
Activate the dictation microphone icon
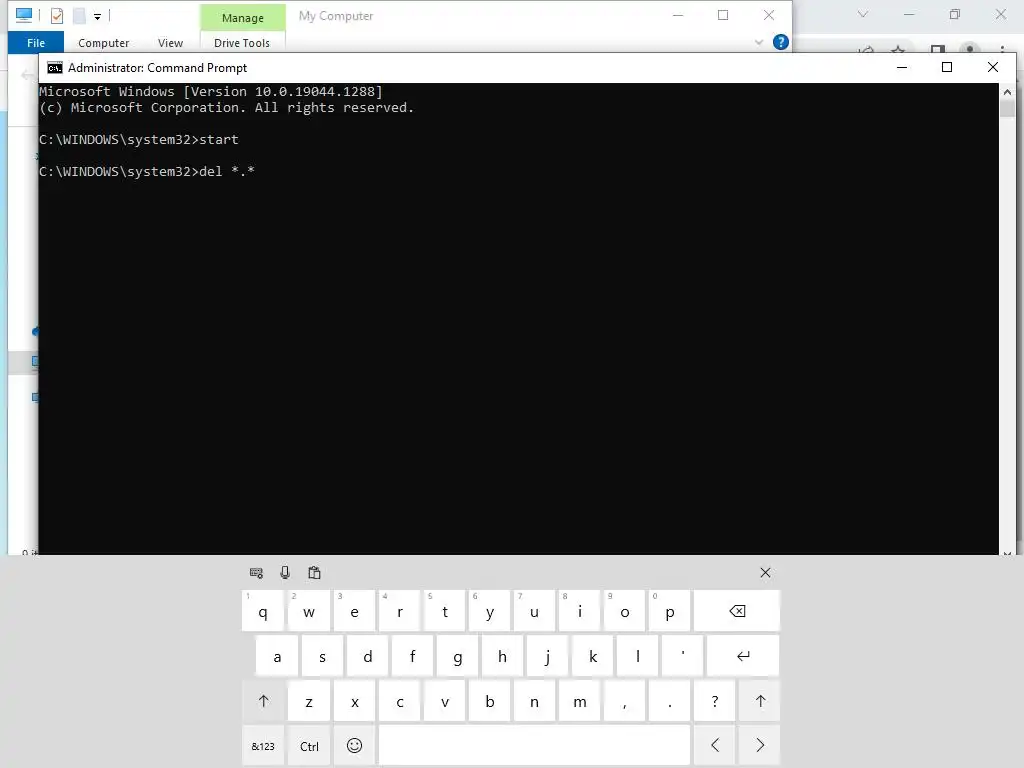(285, 573)
